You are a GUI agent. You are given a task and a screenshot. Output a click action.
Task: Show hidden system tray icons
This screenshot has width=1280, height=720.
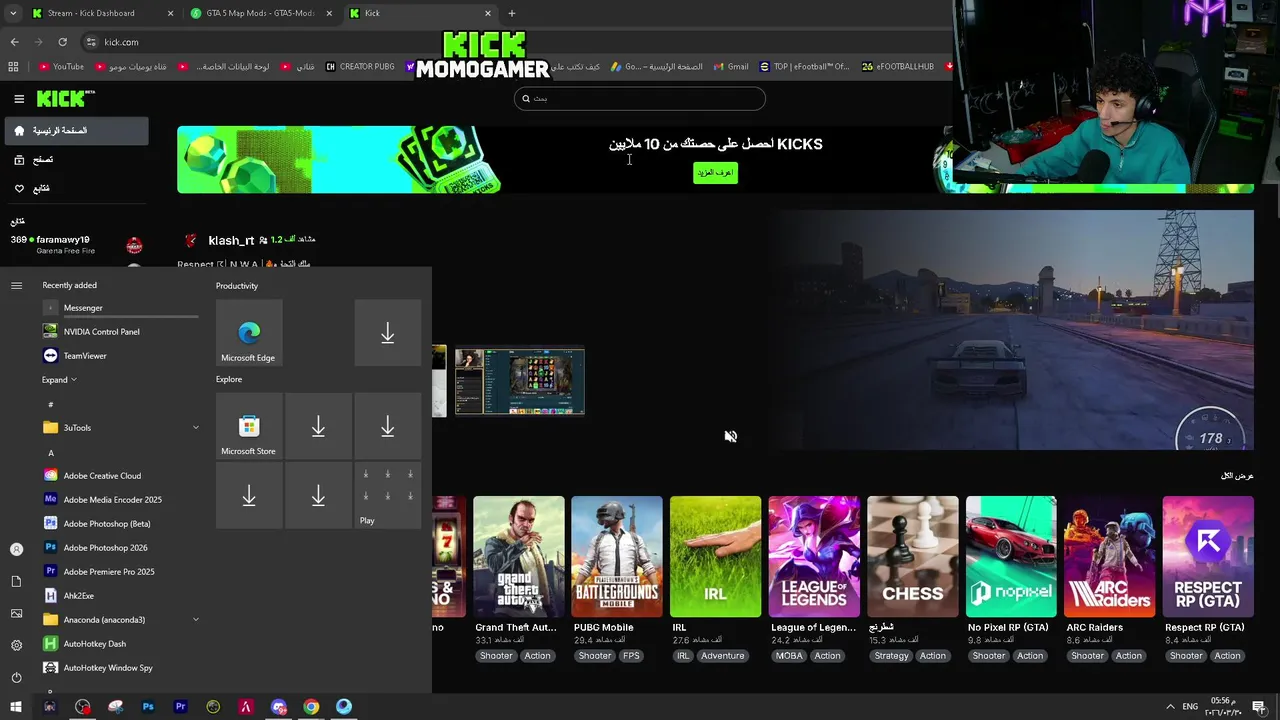1171,707
